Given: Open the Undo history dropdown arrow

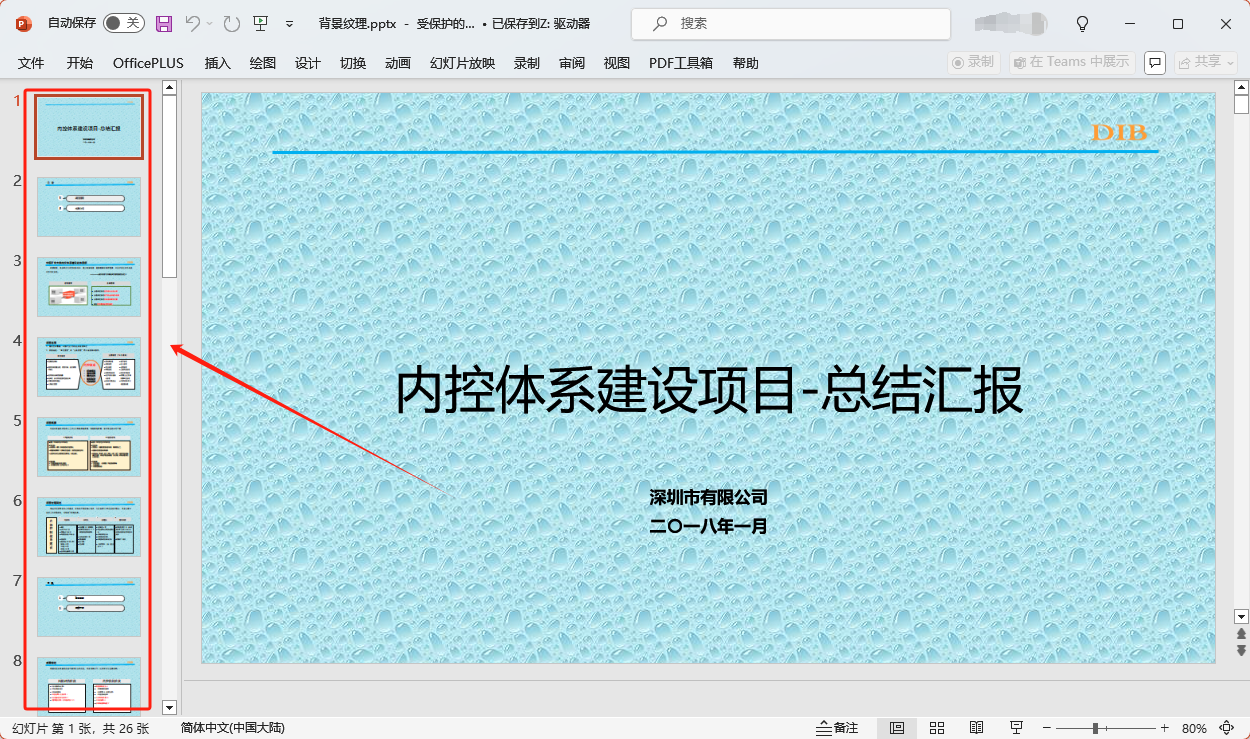Looking at the screenshot, I should pos(209,23).
